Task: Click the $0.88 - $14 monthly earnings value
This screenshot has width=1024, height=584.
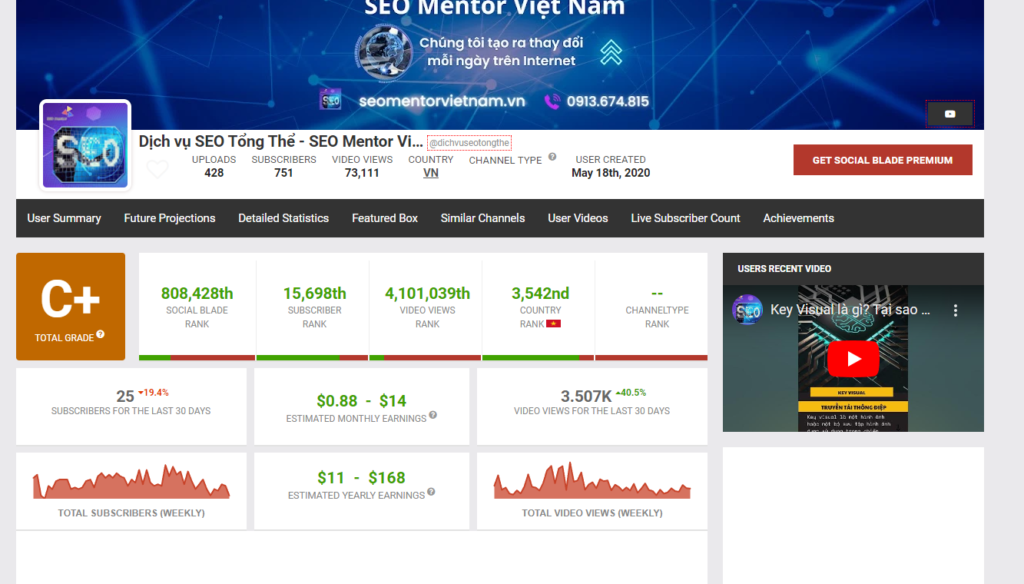Action: point(362,400)
